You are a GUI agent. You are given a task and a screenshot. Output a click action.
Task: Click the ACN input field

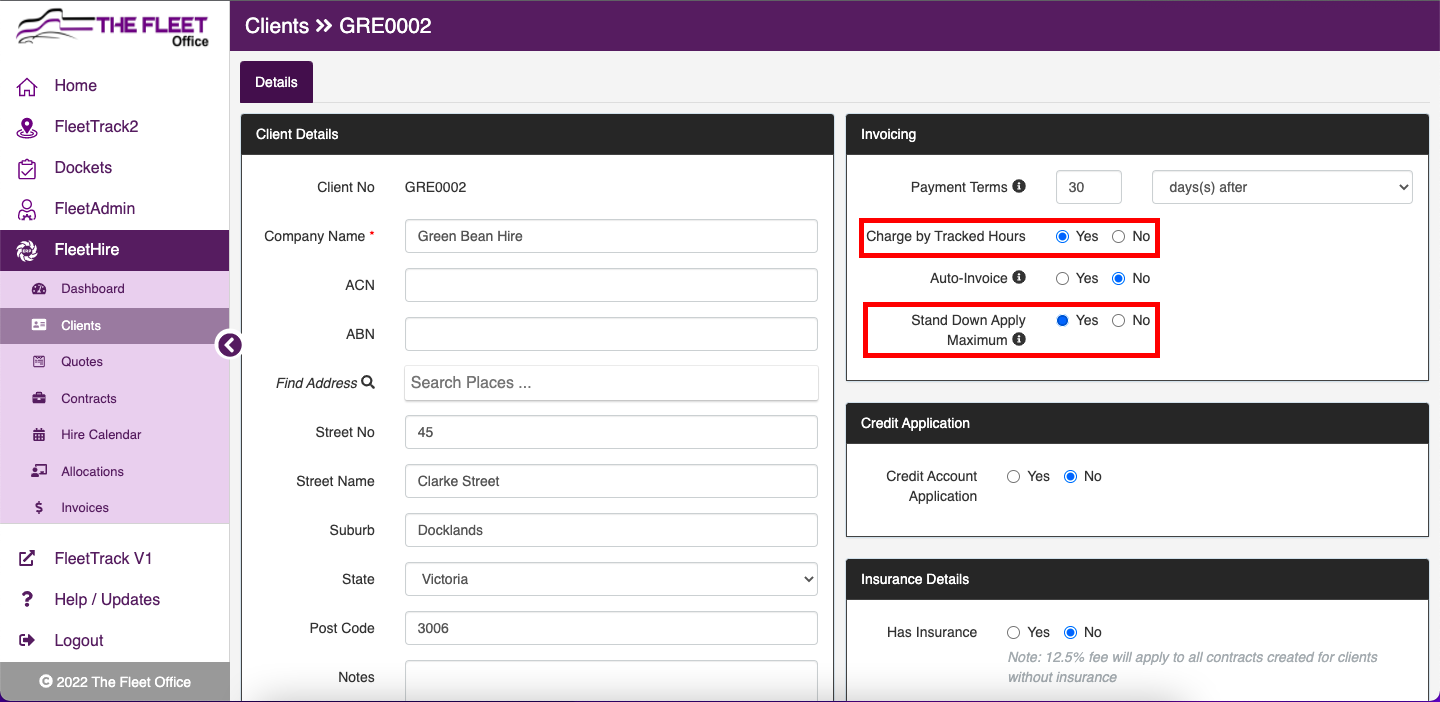point(611,285)
